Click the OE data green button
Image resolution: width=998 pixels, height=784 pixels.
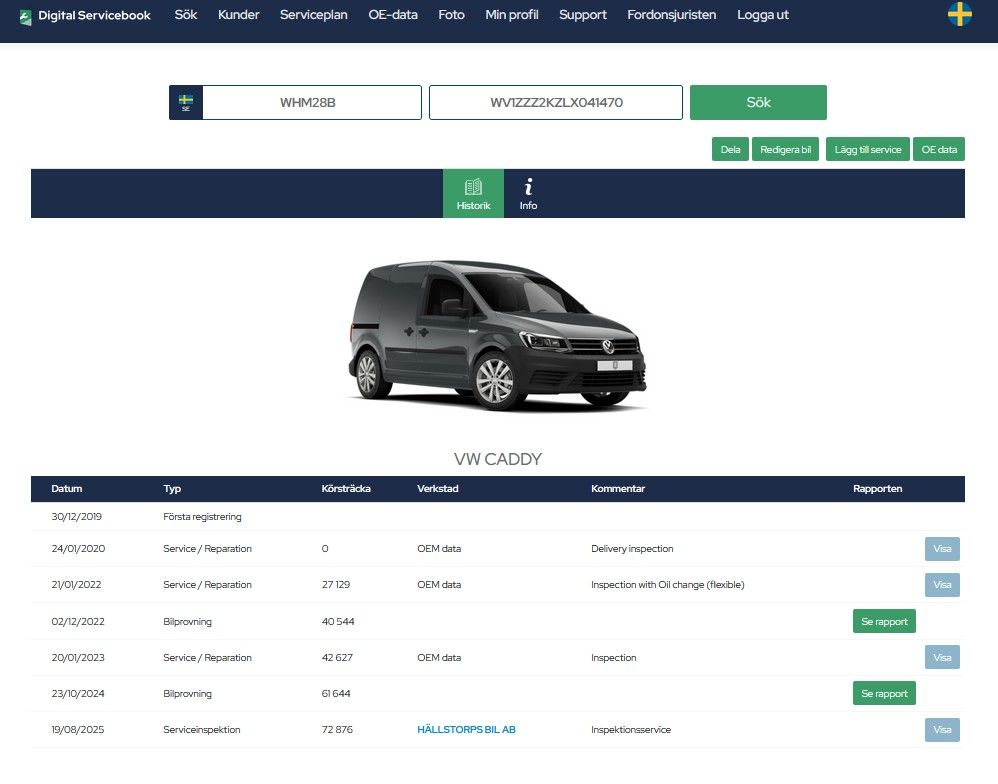938,149
